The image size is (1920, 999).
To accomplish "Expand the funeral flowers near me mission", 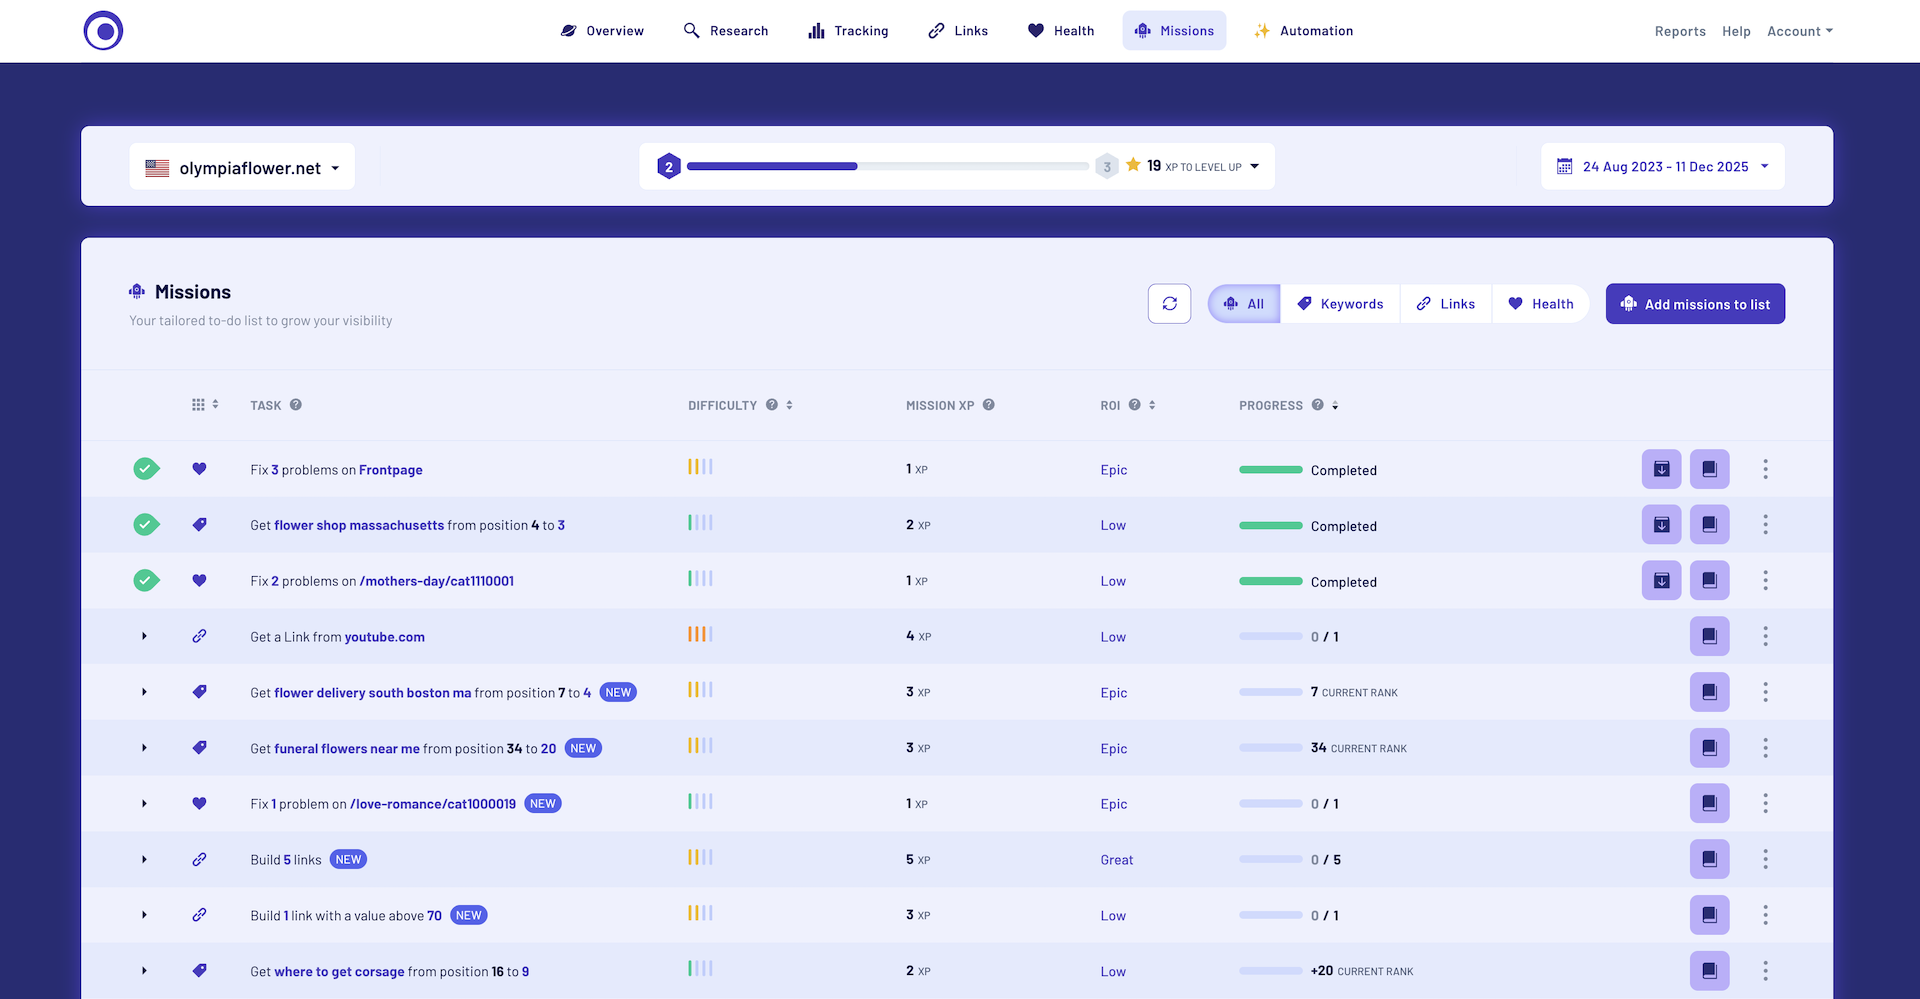I will coord(144,748).
